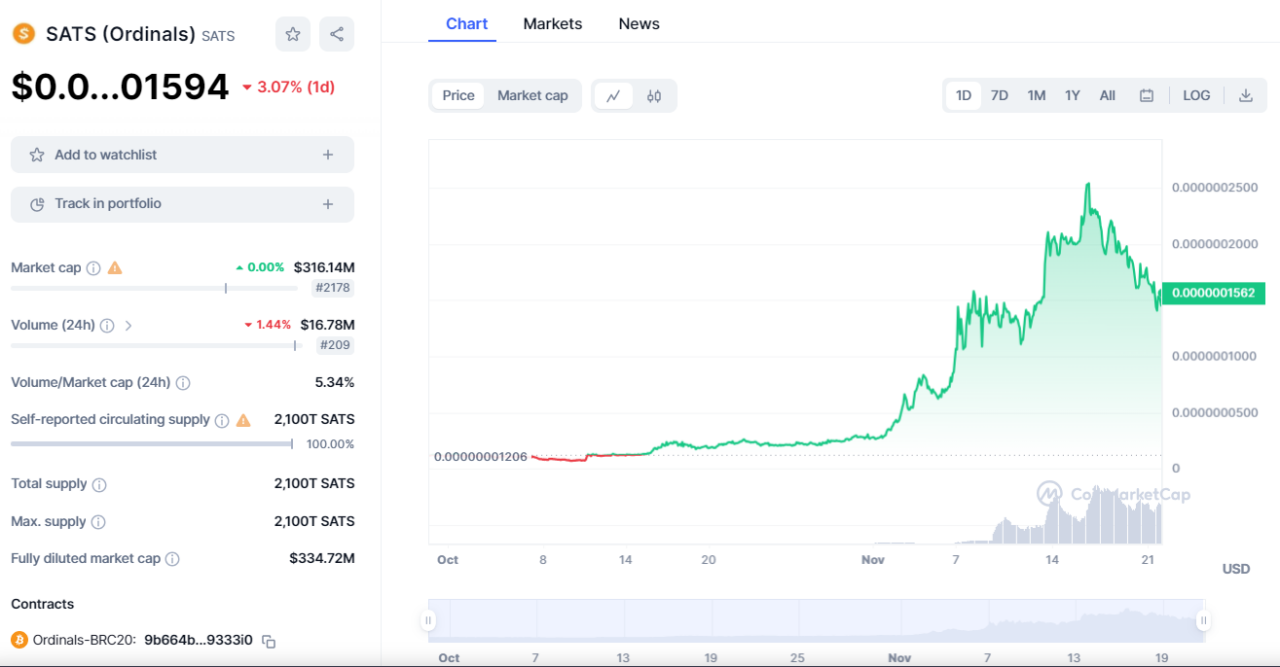Click Add to watchlist
Viewport: 1280px width, 667px height.
point(182,154)
